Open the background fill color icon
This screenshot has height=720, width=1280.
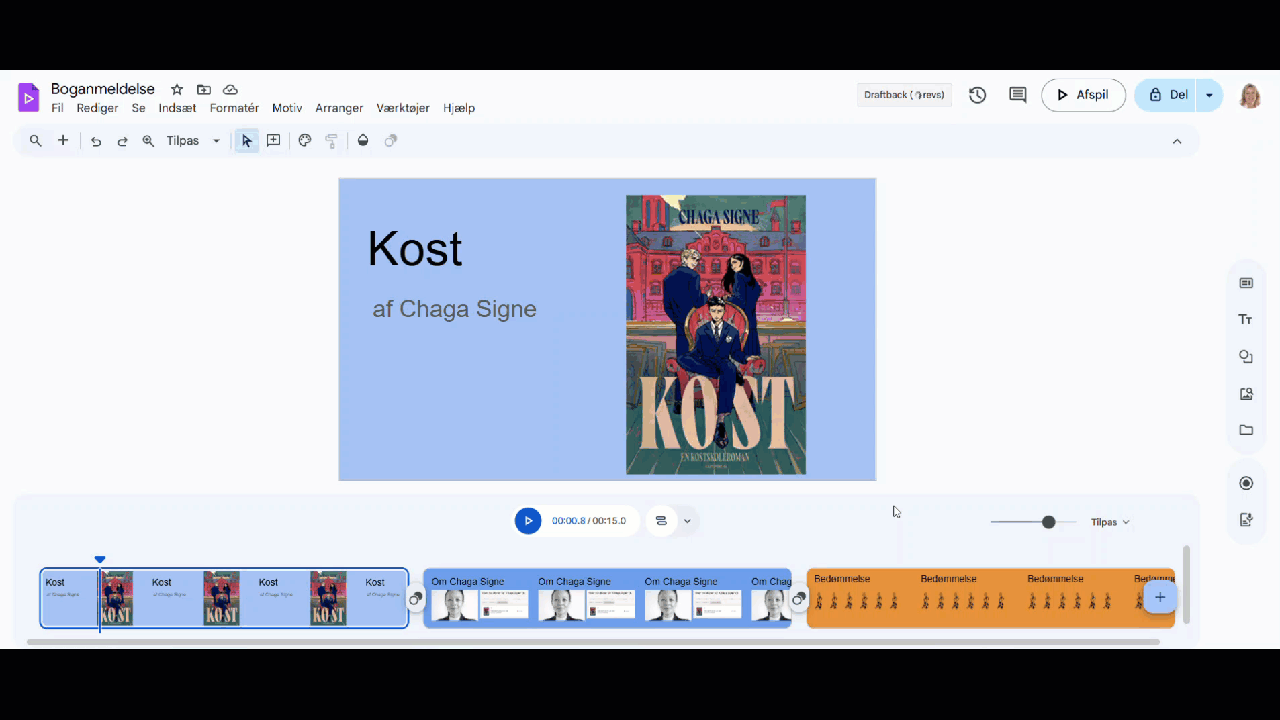coord(363,141)
